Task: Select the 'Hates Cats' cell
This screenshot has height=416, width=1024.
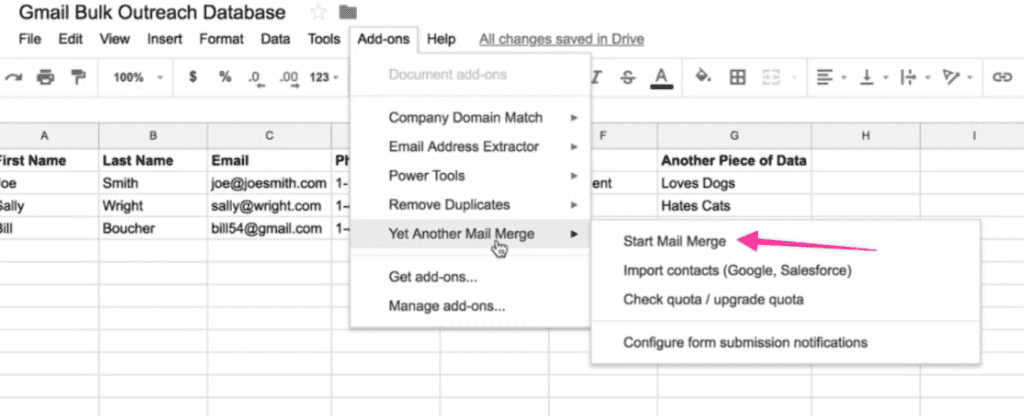Action: [735, 206]
